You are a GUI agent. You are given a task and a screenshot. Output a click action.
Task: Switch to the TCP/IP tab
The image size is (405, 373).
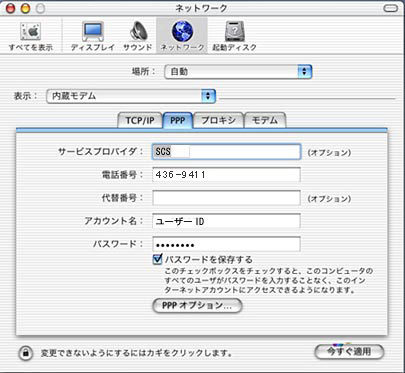(140, 120)
